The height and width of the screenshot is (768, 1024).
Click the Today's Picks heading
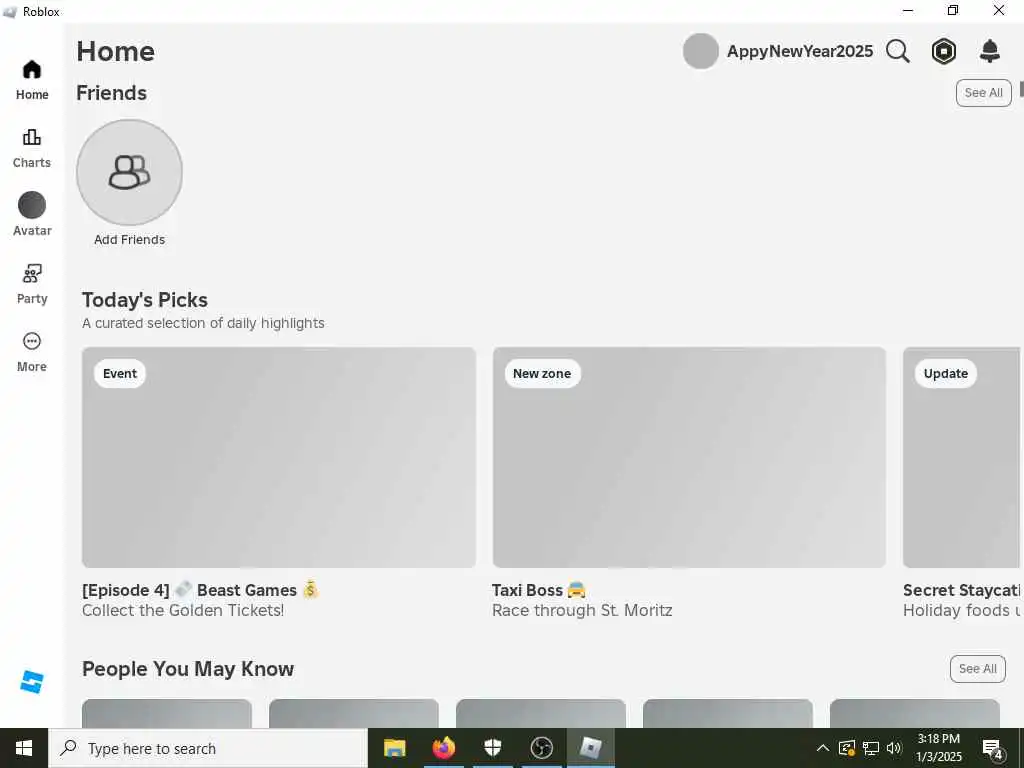(x=145, y=300)
